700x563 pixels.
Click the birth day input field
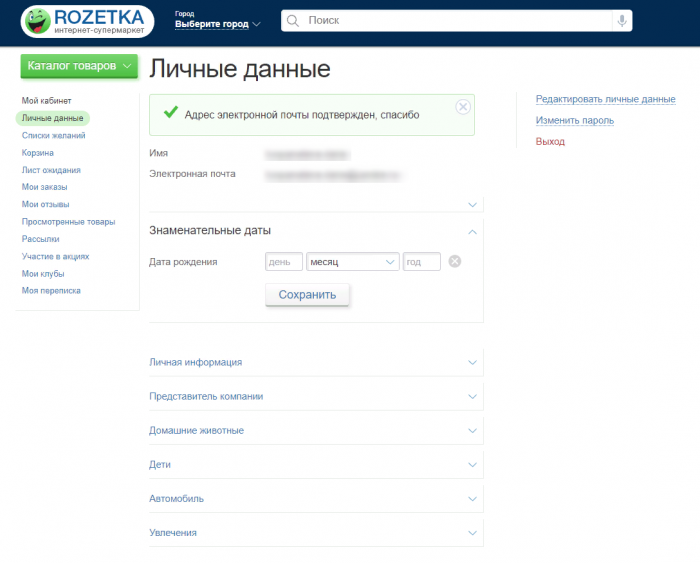(x=284, y=262)
